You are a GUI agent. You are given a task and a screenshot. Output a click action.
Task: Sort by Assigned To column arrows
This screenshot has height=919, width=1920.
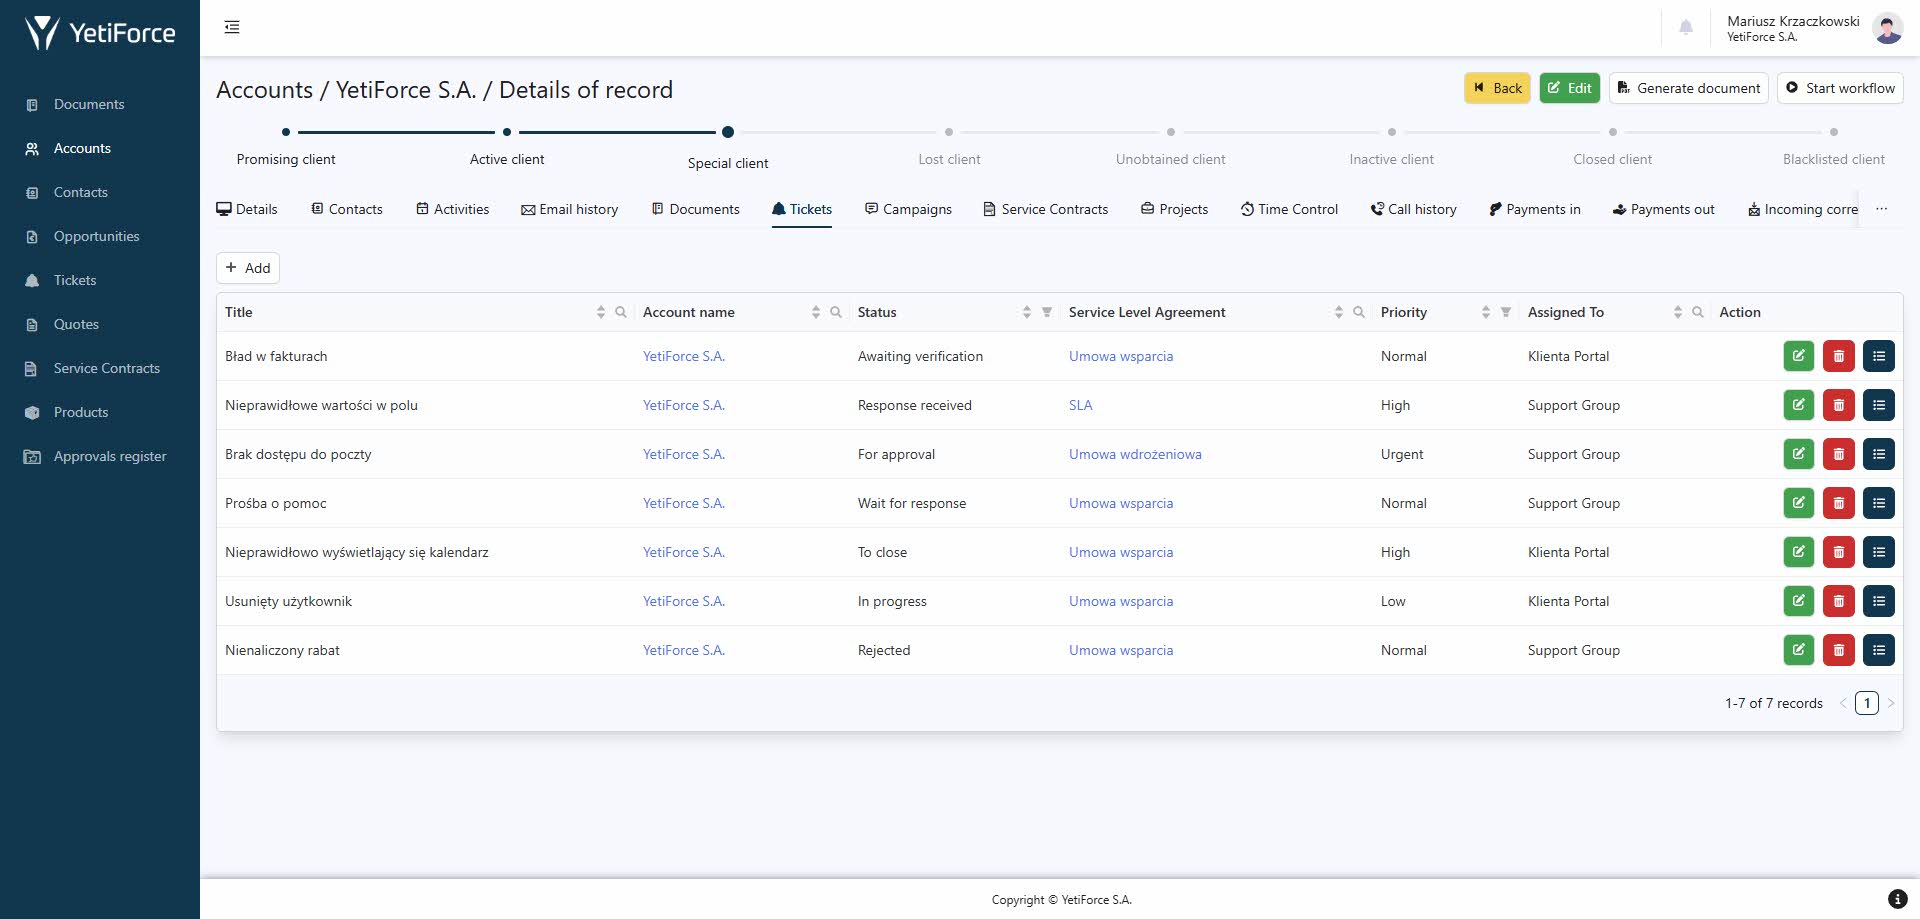[1678, 312]
